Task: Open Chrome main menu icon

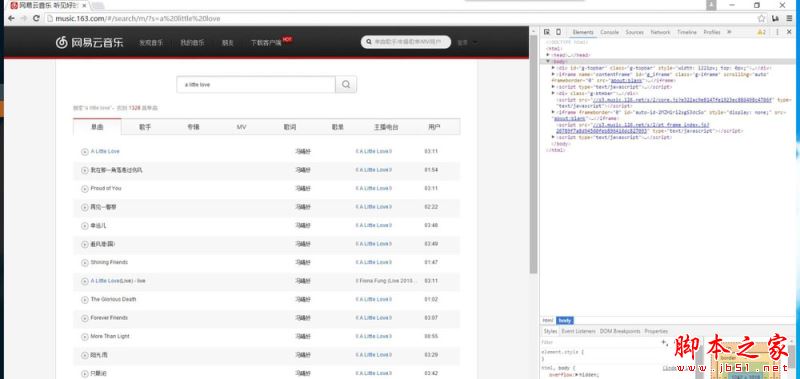Action: tap(789, 18)
